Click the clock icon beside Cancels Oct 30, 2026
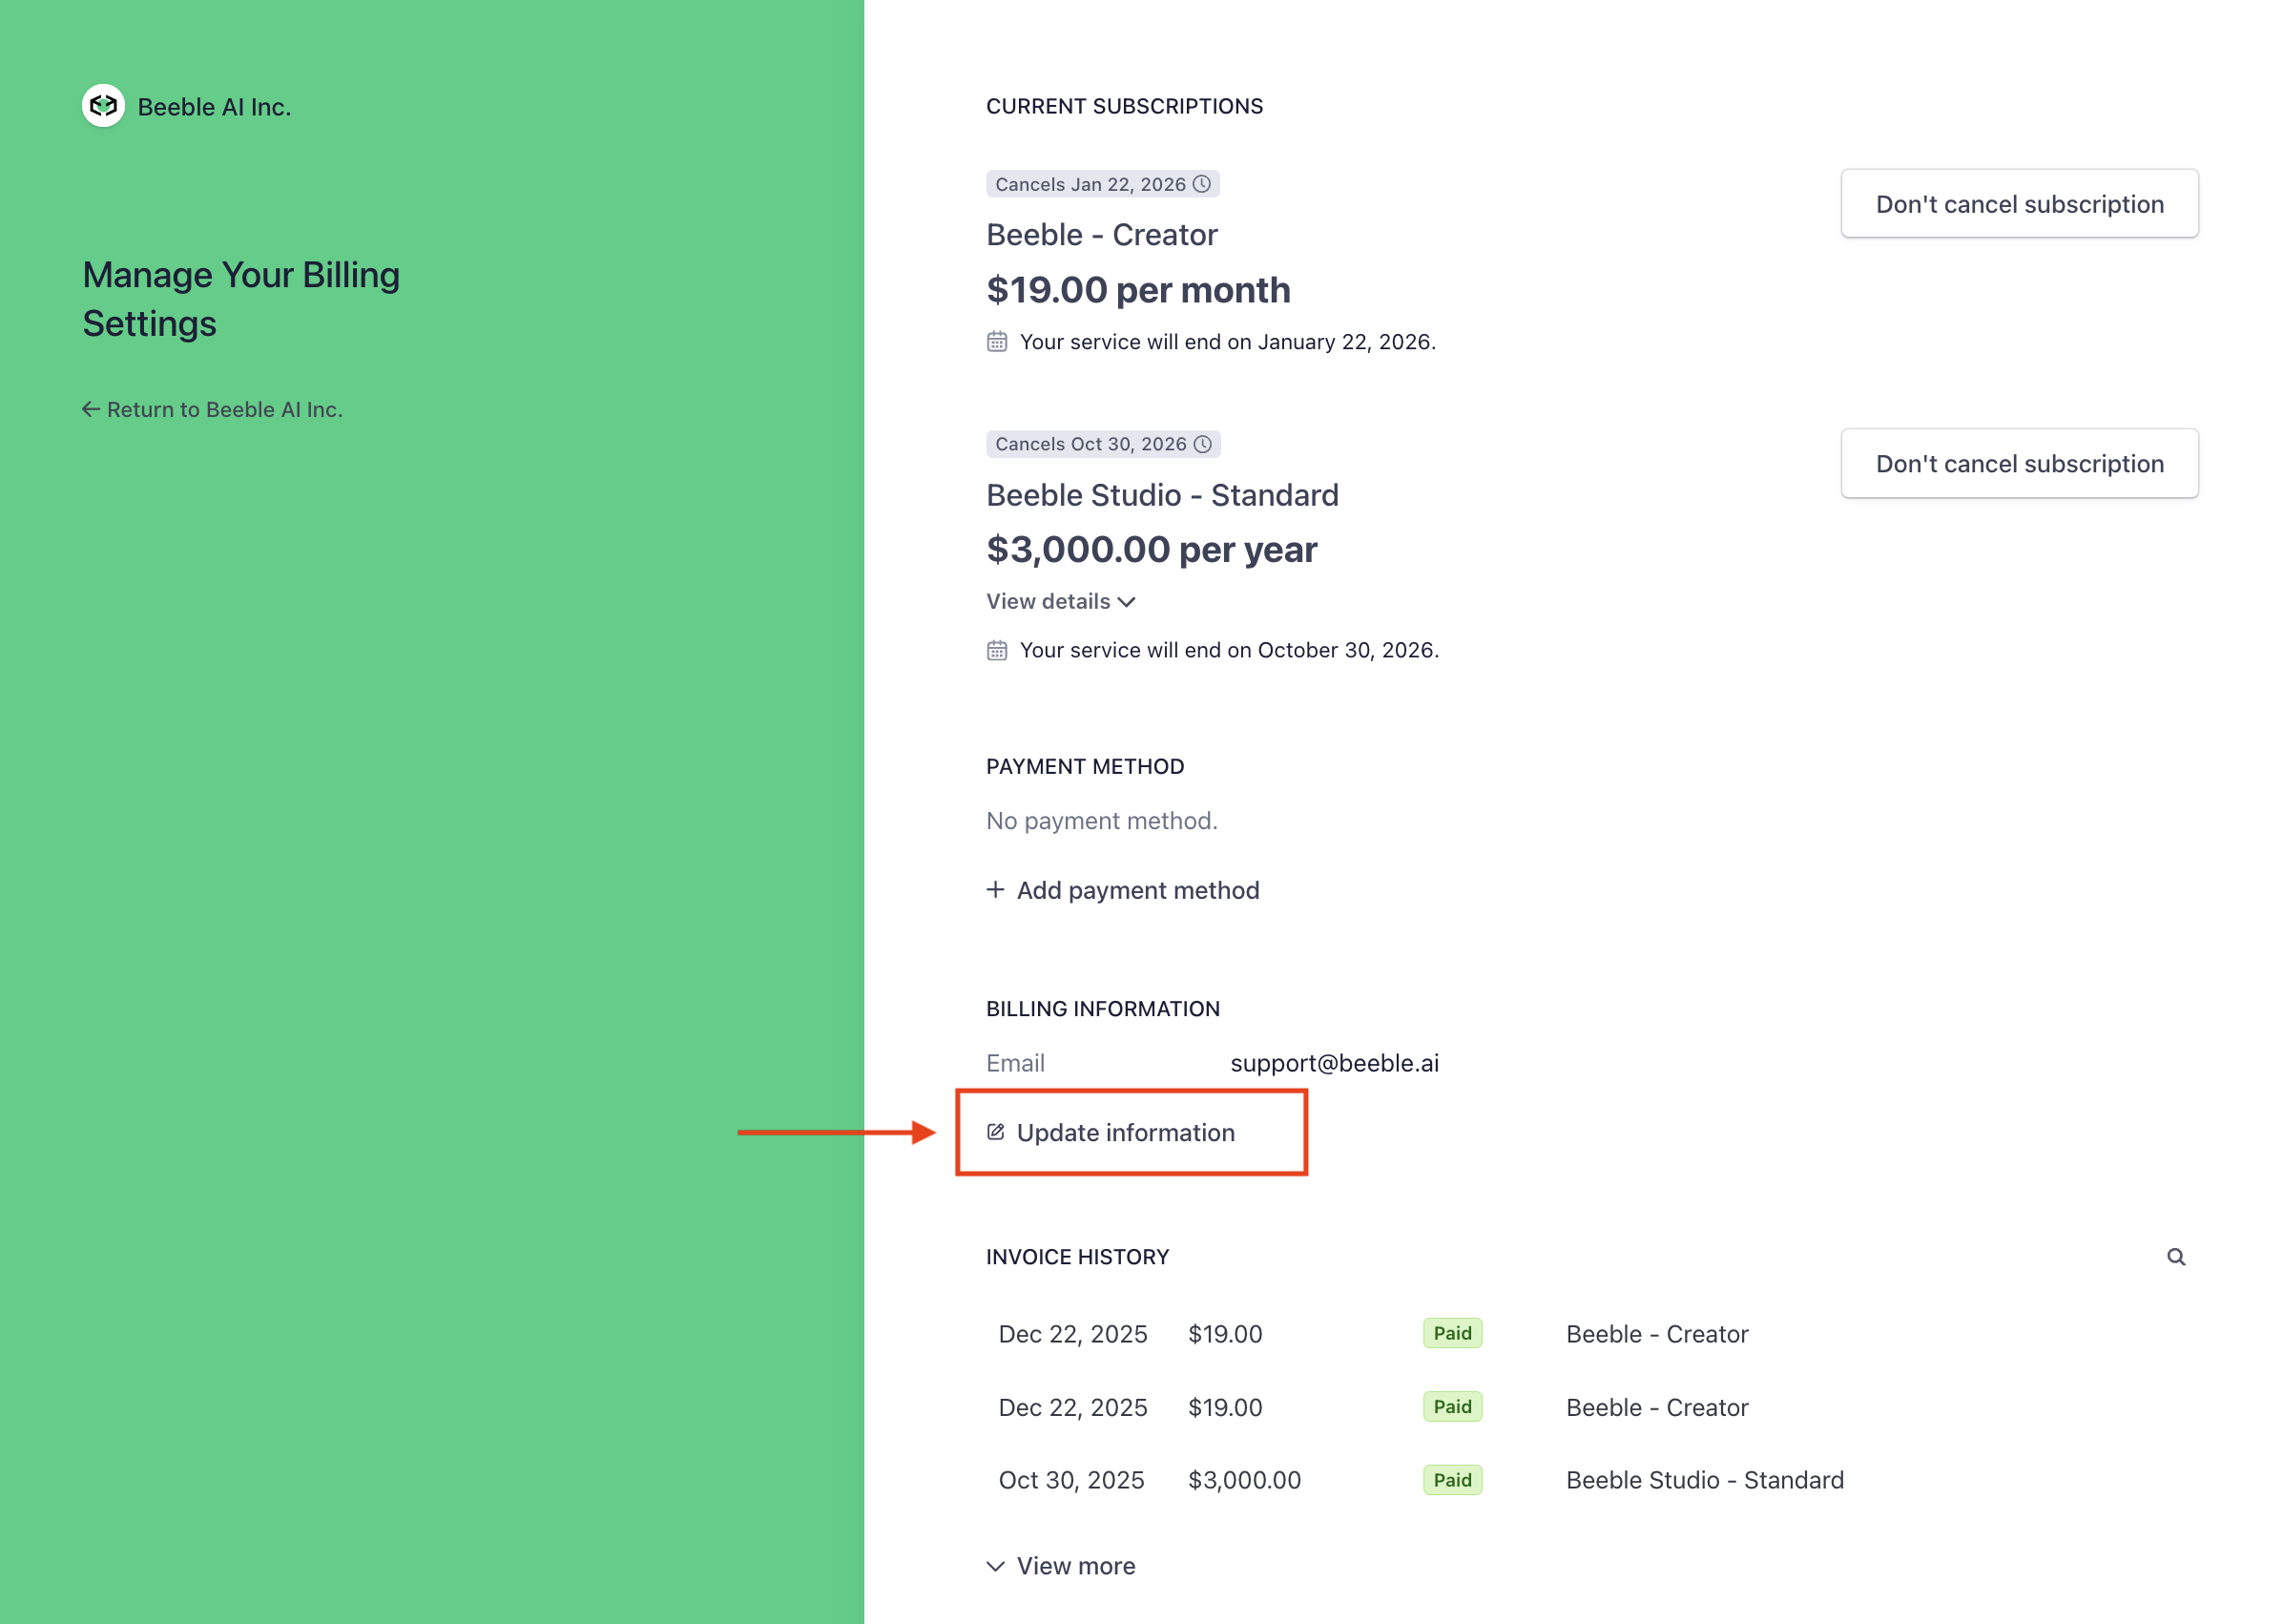Viewport: 2284px width, 1624px height. click(x=1203, y=444)
